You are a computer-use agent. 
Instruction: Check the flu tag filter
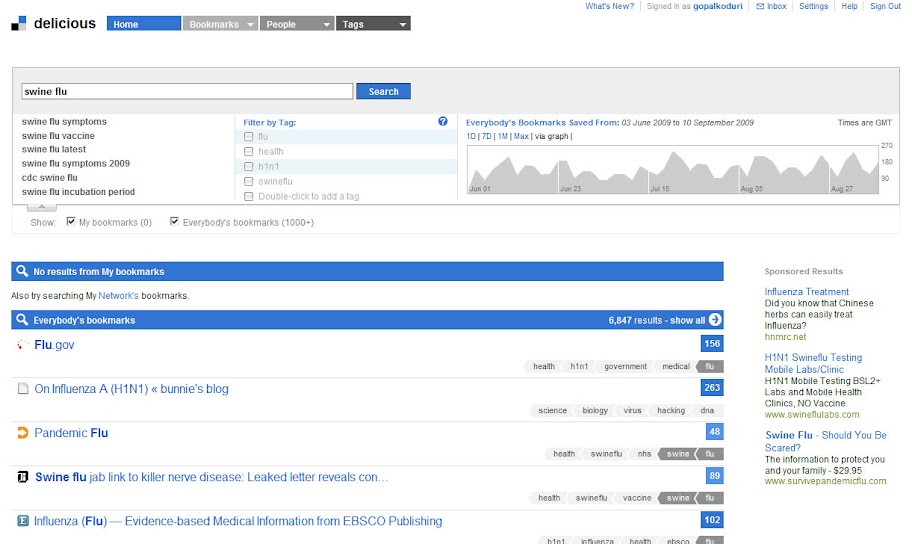pos(249,137)
